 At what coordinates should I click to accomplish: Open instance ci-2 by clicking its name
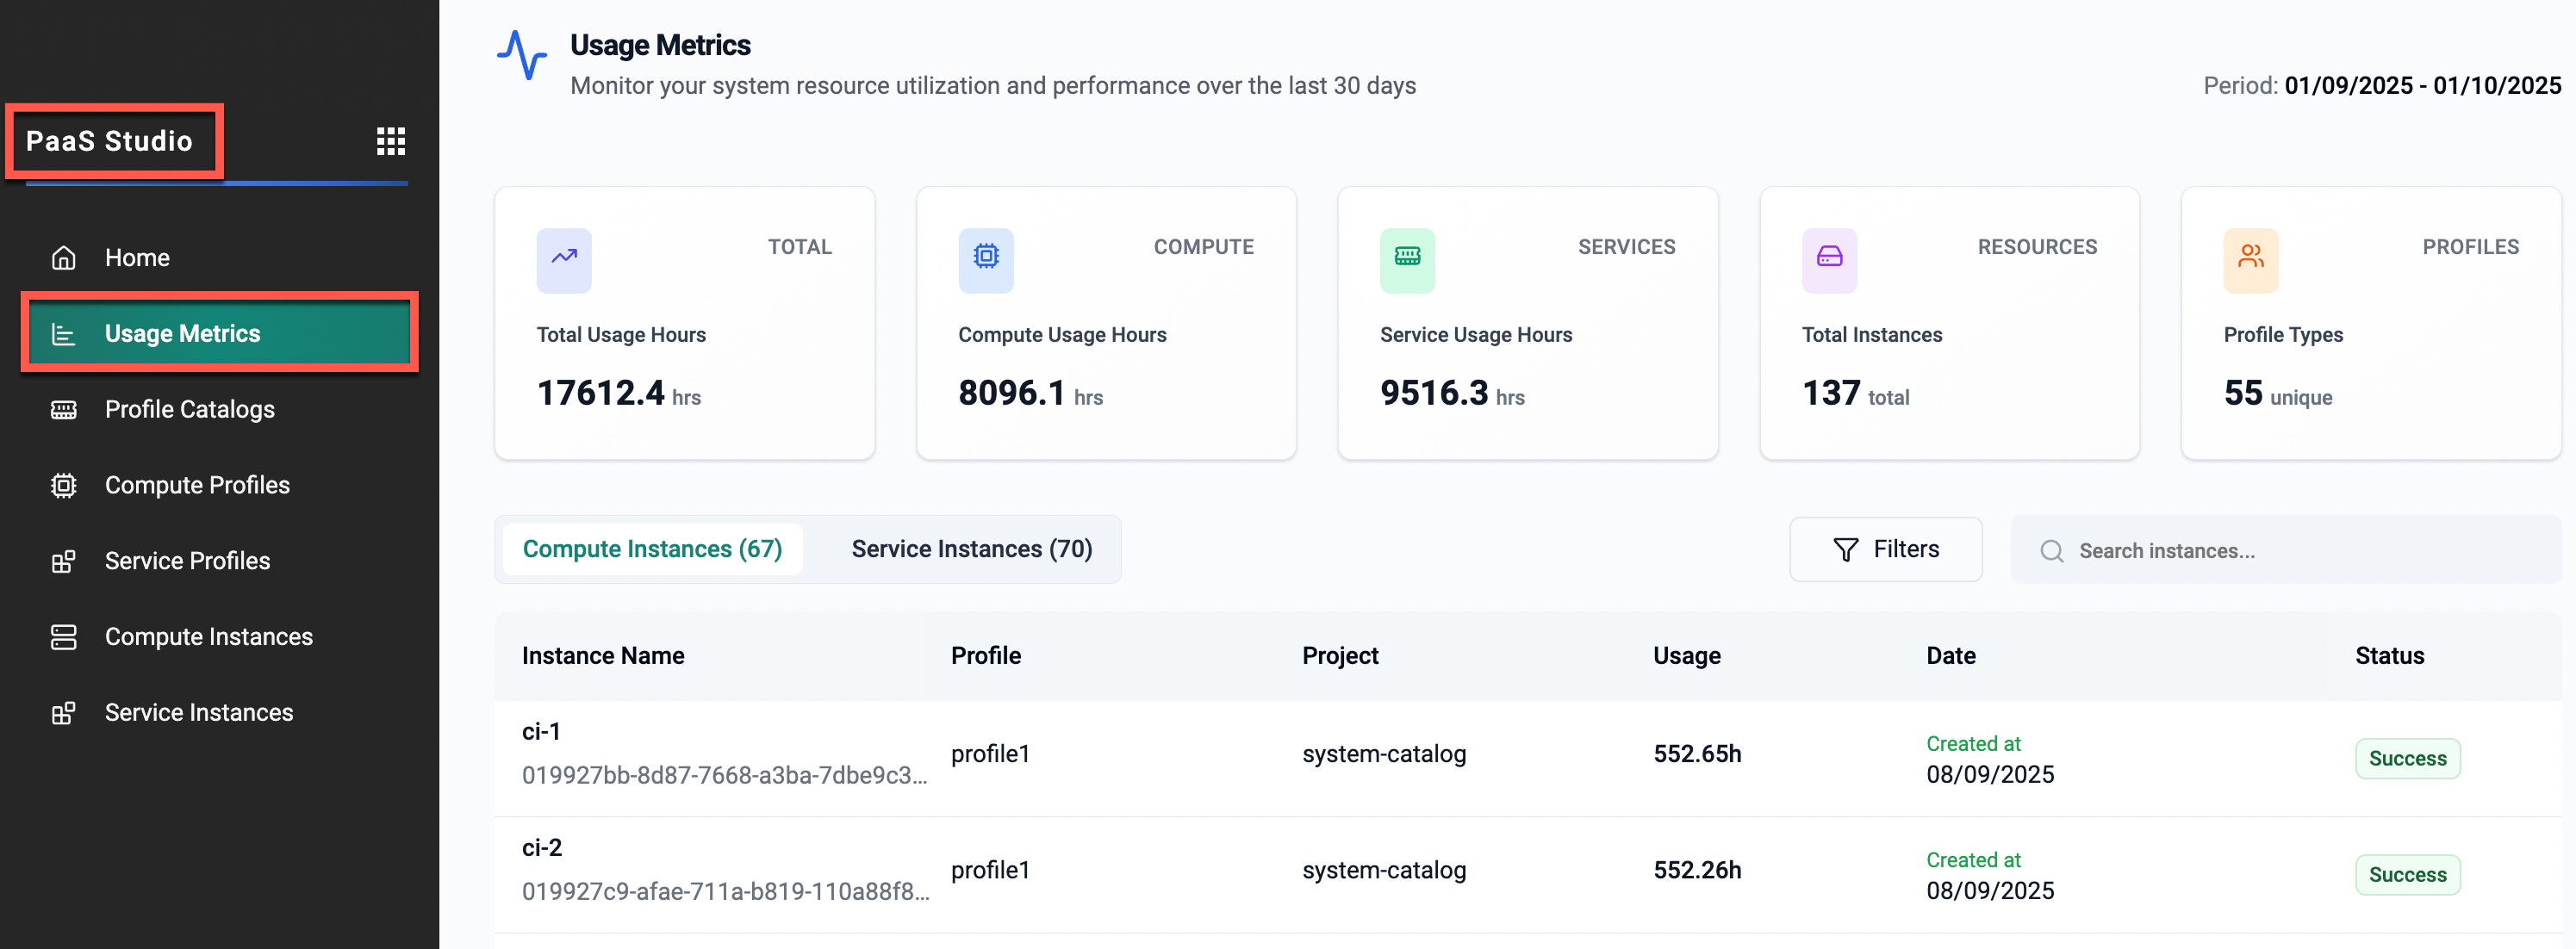tap(541, 846)
